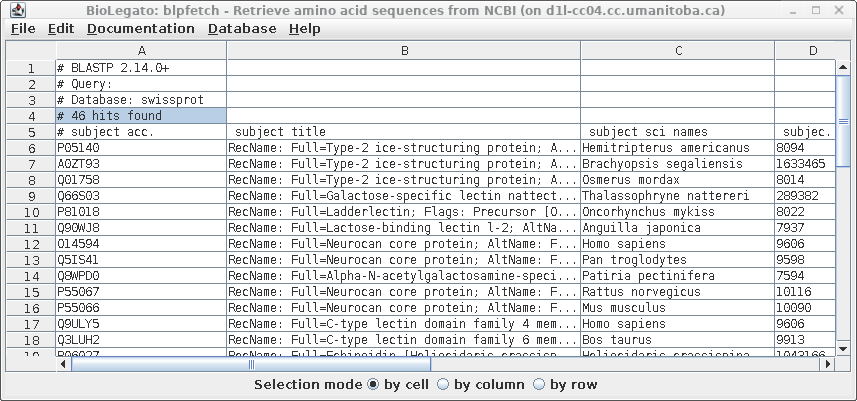Click column B header

coord(403,50)
